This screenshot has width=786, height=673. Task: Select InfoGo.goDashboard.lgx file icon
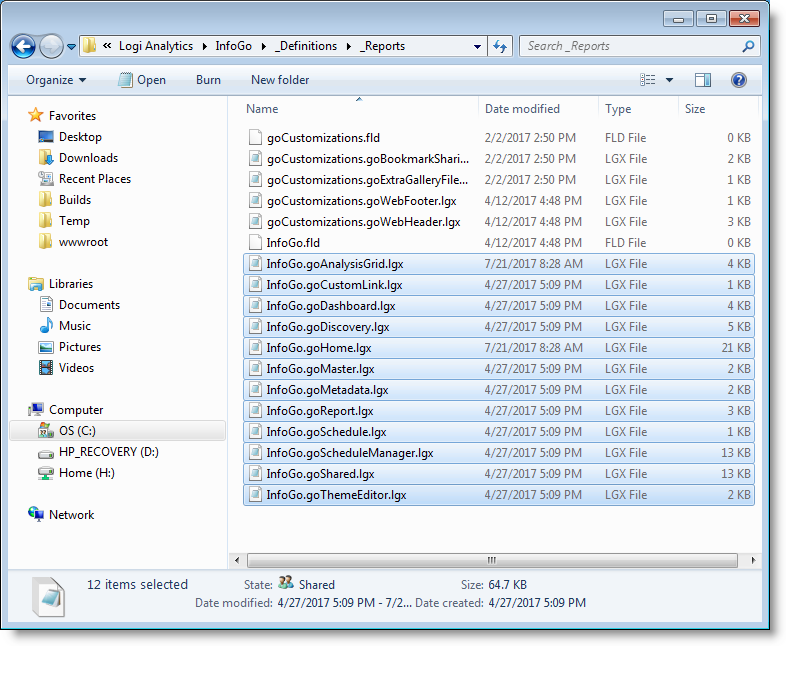(255, 306)
